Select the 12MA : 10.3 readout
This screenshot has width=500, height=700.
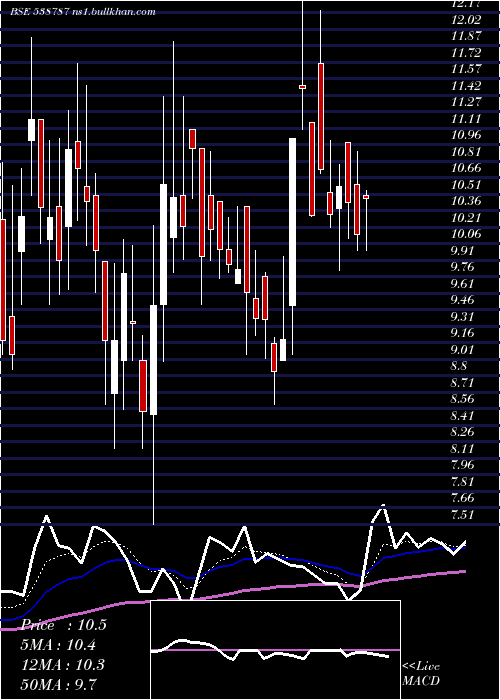click(x=63, y=664)
